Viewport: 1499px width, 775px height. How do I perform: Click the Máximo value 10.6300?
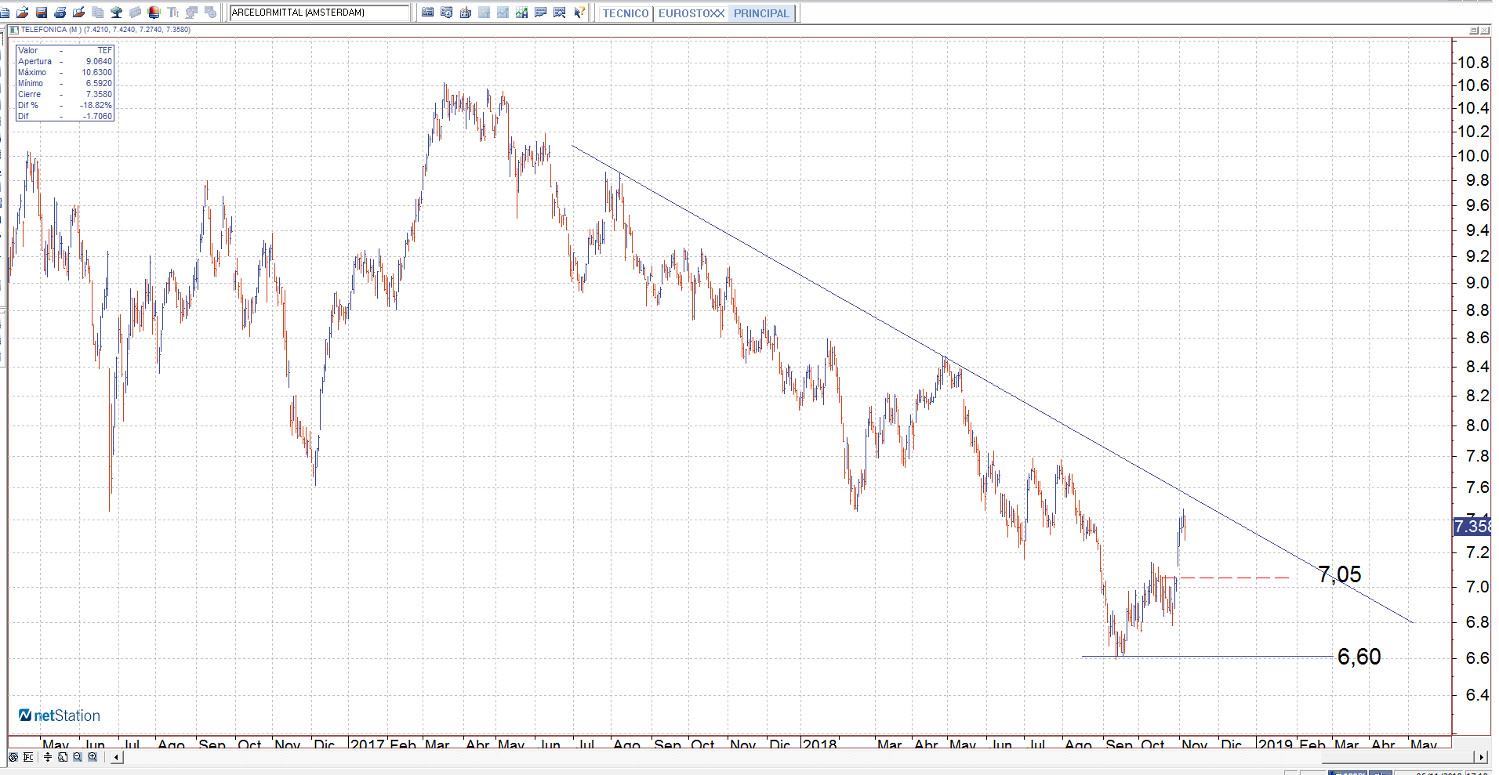(97, 72)
